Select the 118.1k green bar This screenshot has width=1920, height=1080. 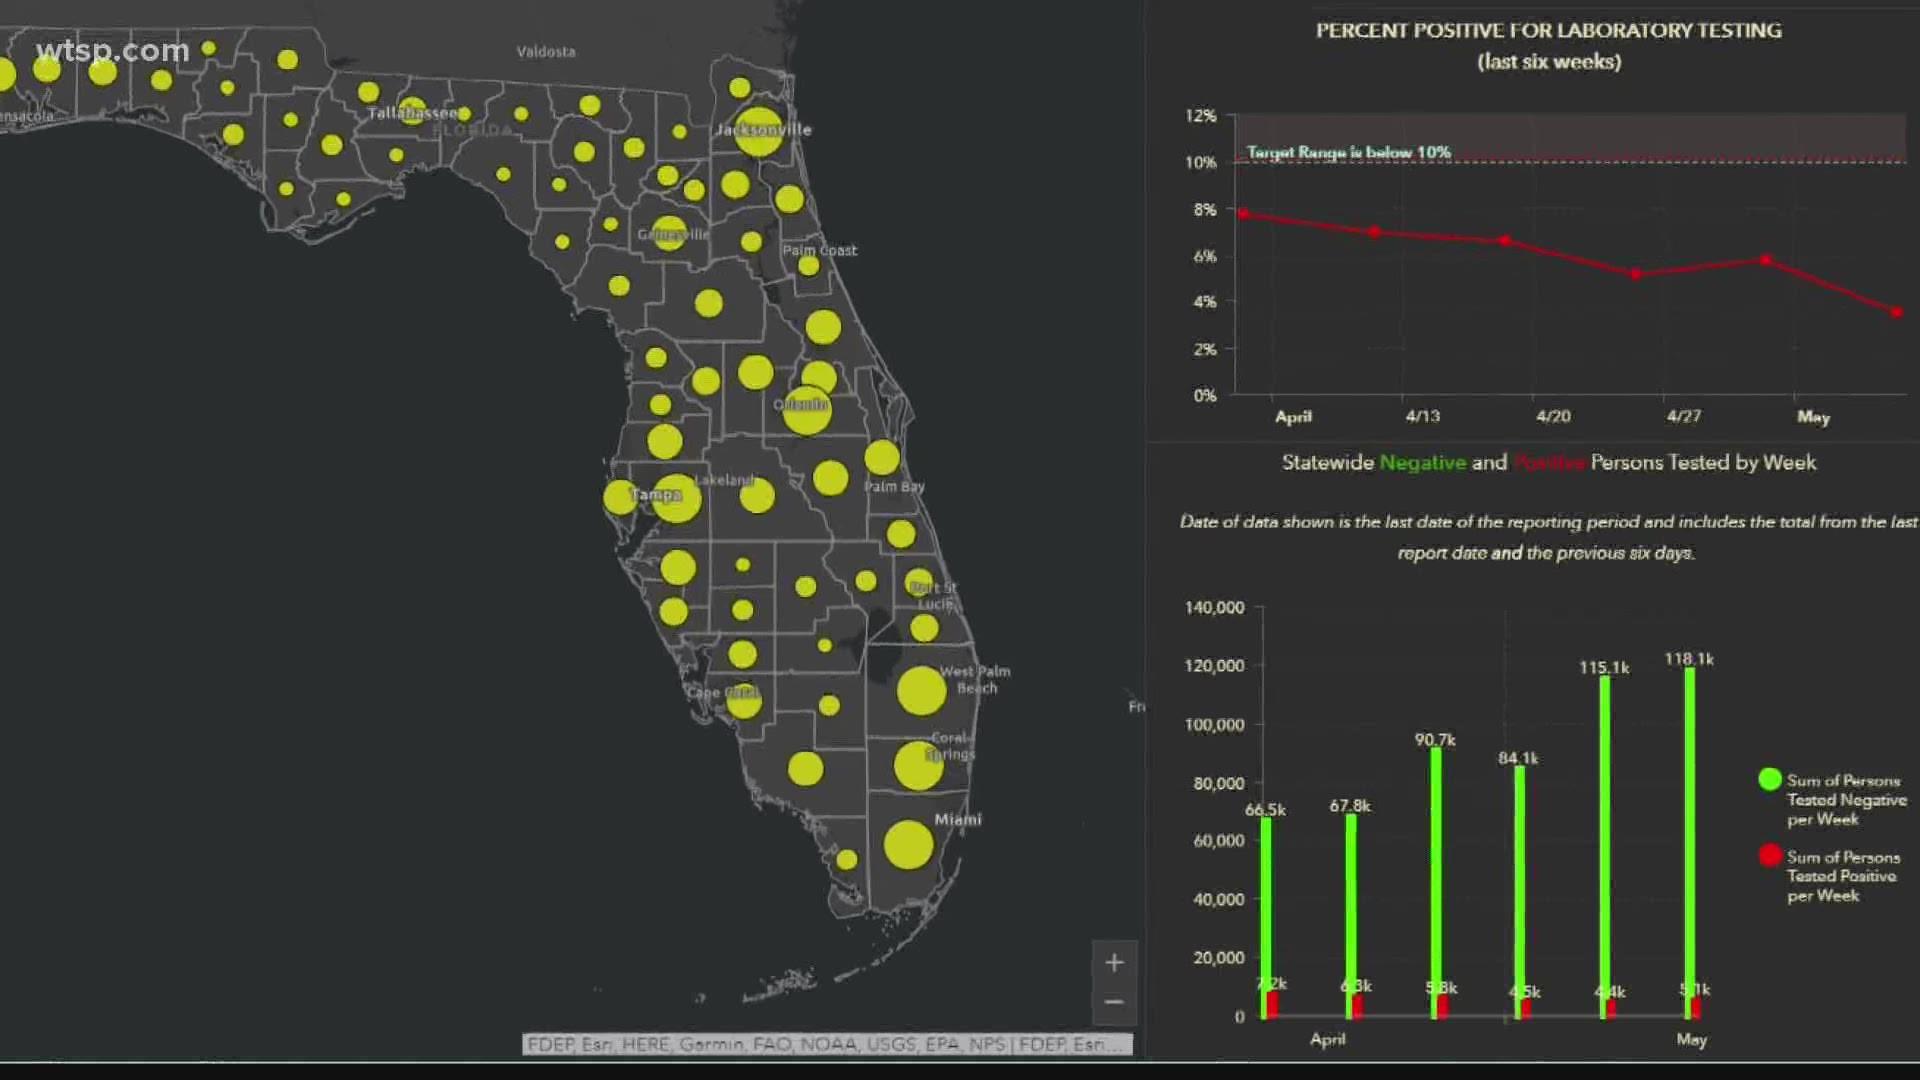(x=1689, y=840)
